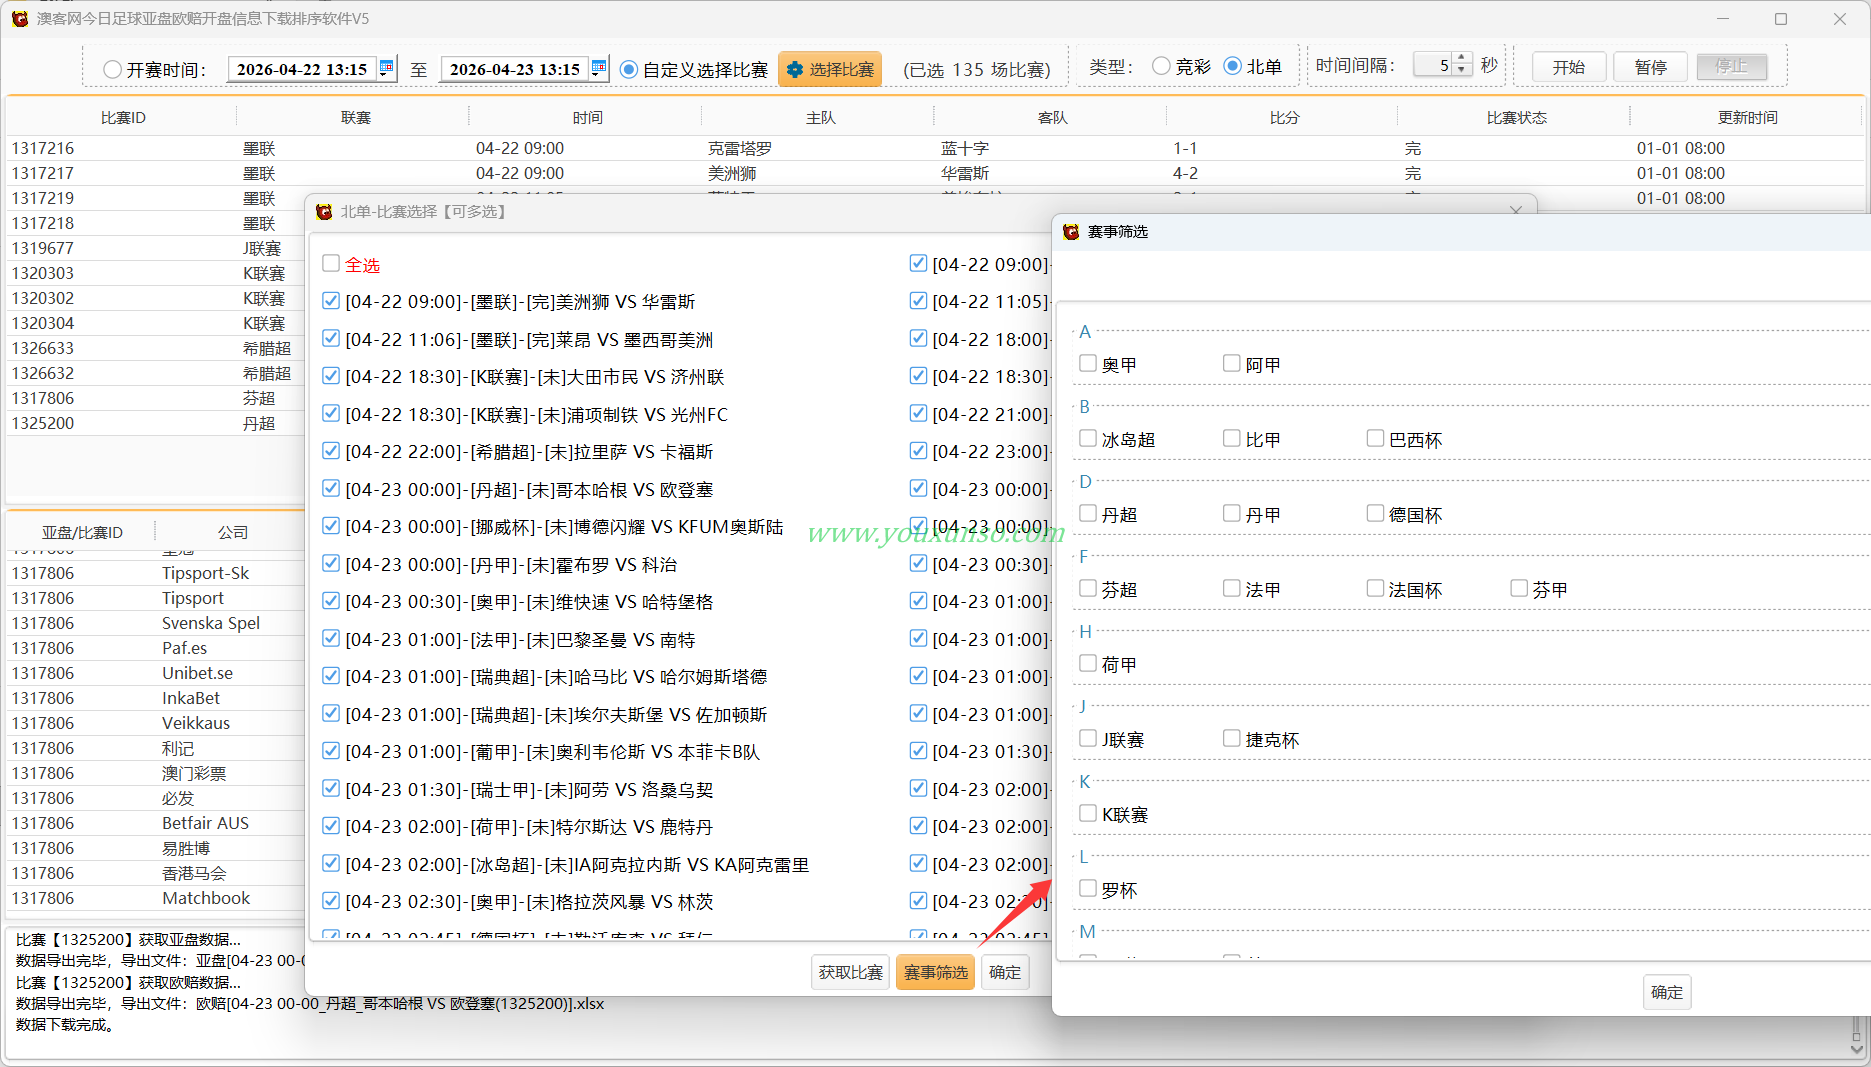
Task: Uncheck match 哥本哈根 VS 欧登塞
Action: [331, 488]
